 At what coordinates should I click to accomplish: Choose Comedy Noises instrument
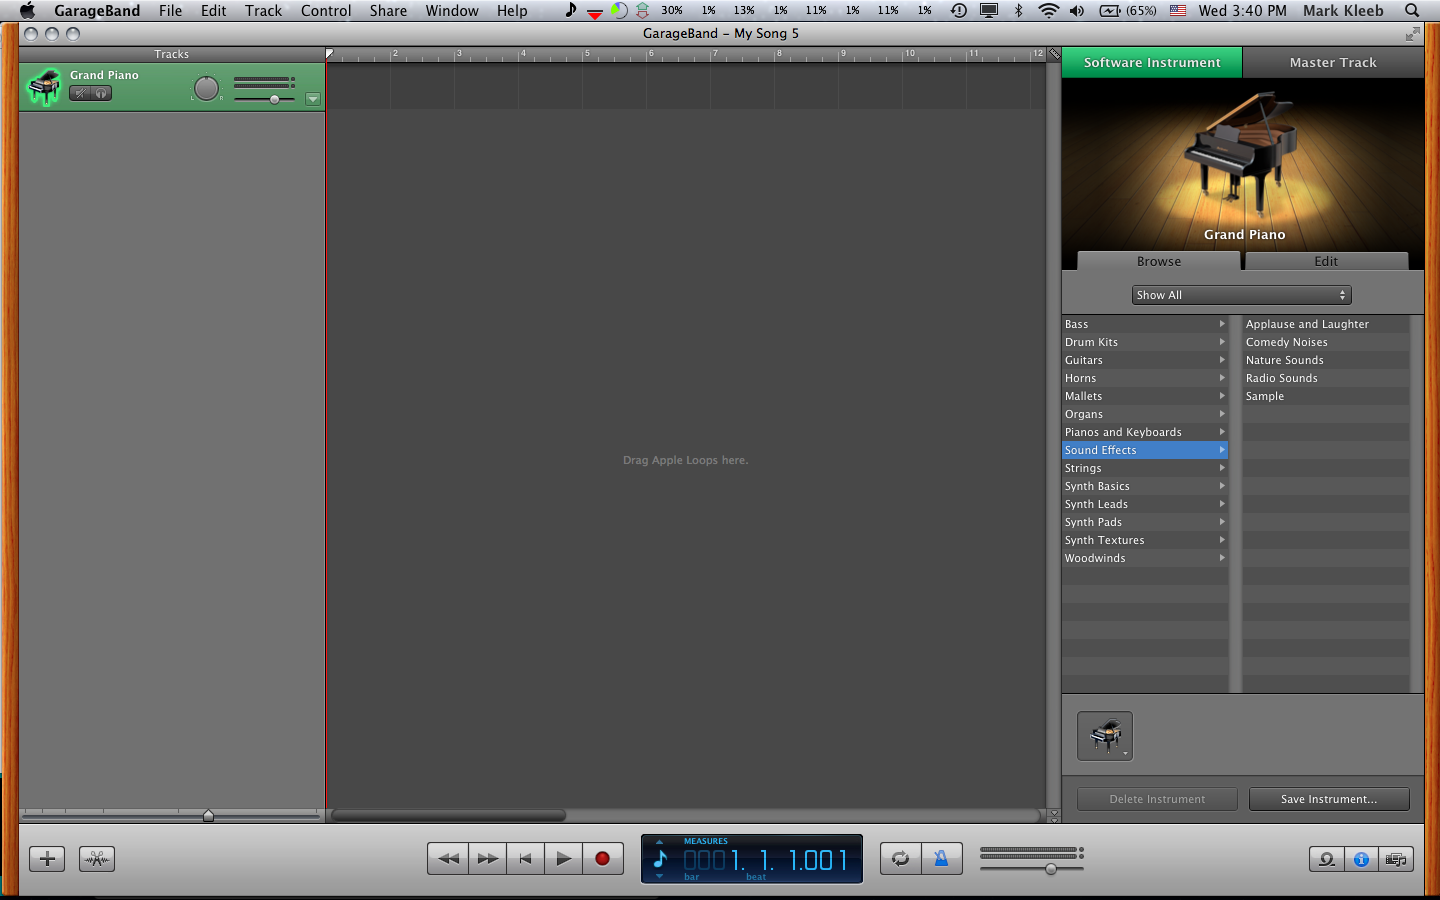1326,342
